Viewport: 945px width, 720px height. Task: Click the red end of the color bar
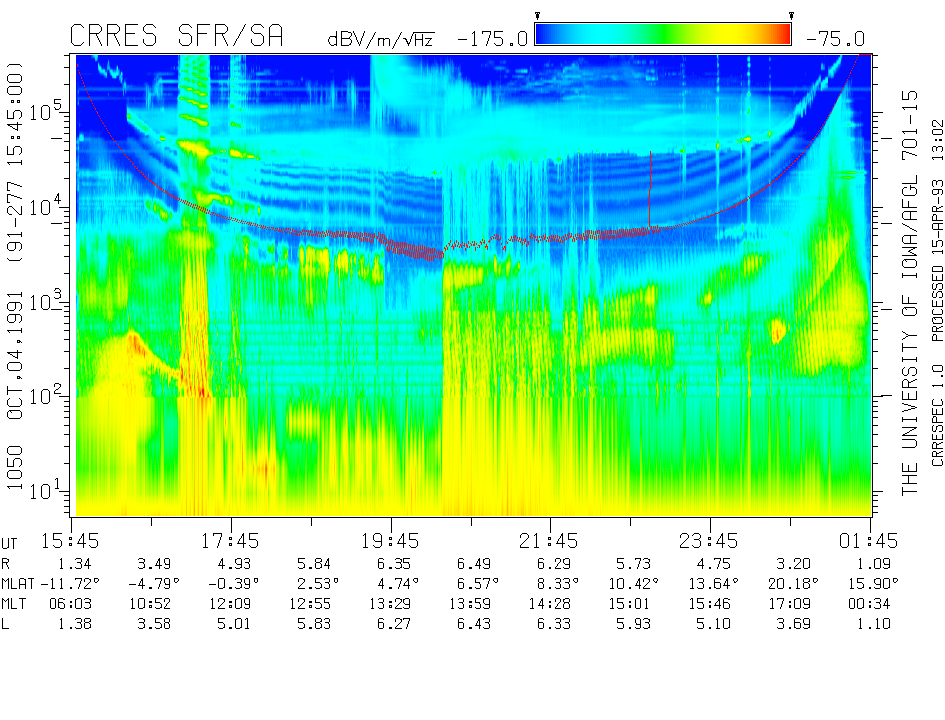pos(780,35)
